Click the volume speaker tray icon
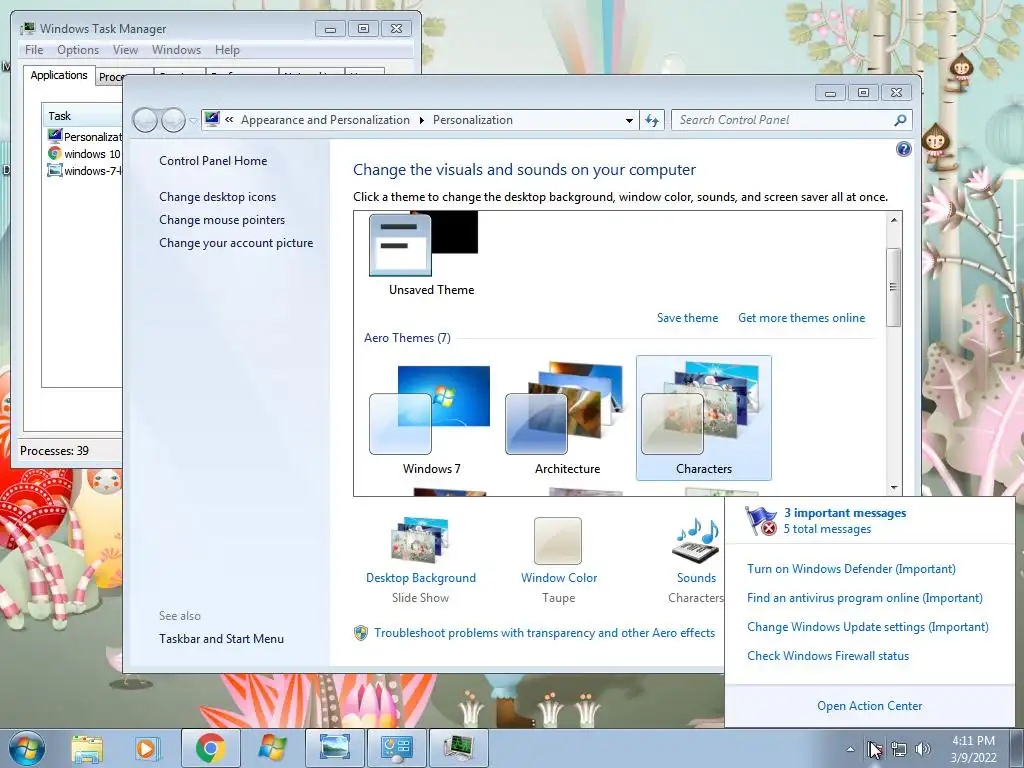Viewport: 1024px width, 768px height. pyautogui.click(x=923, y=749)
